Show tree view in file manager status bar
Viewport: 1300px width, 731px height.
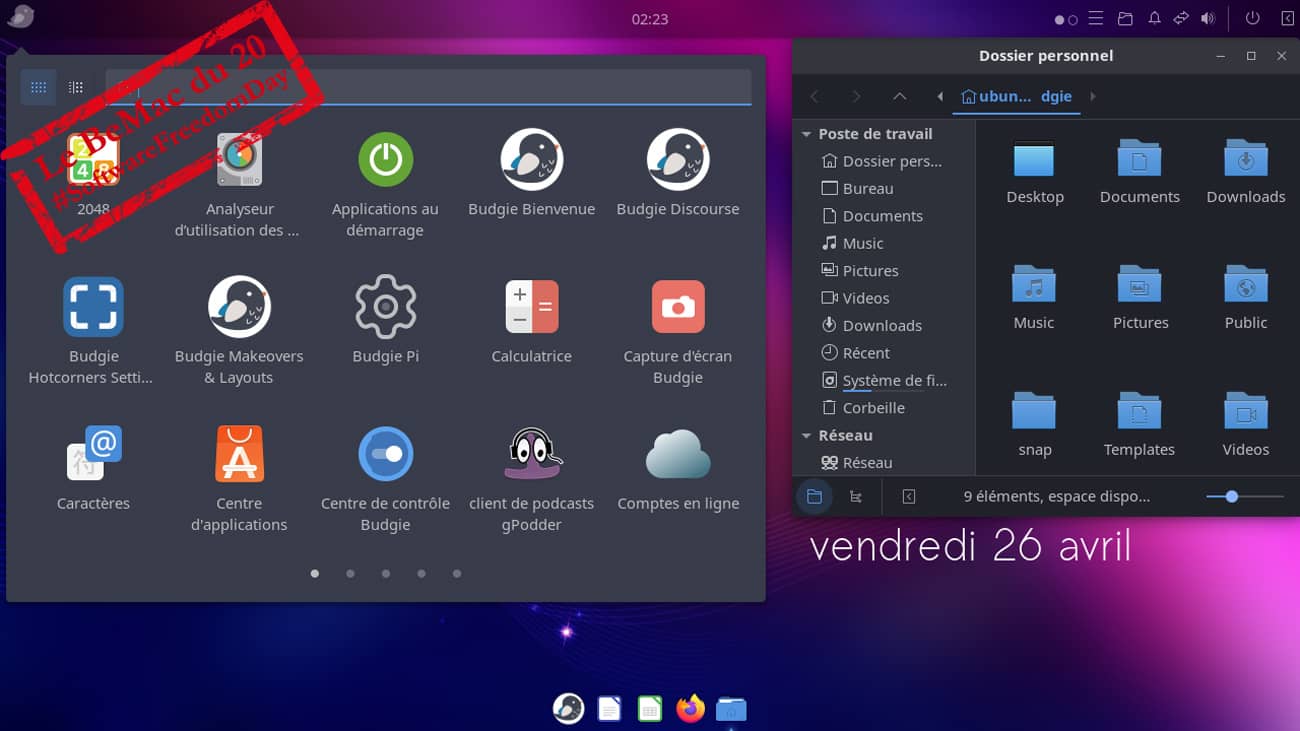point(856,496)
